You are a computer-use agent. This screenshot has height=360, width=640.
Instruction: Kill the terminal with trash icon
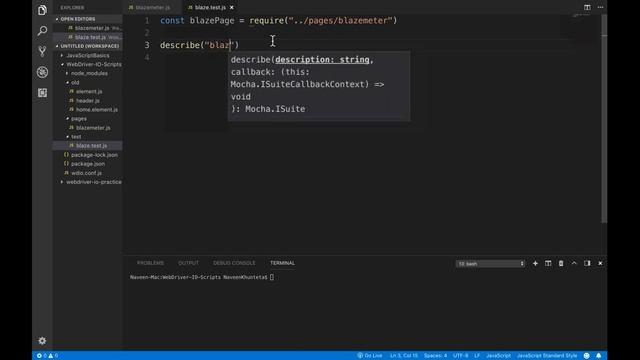561,264
